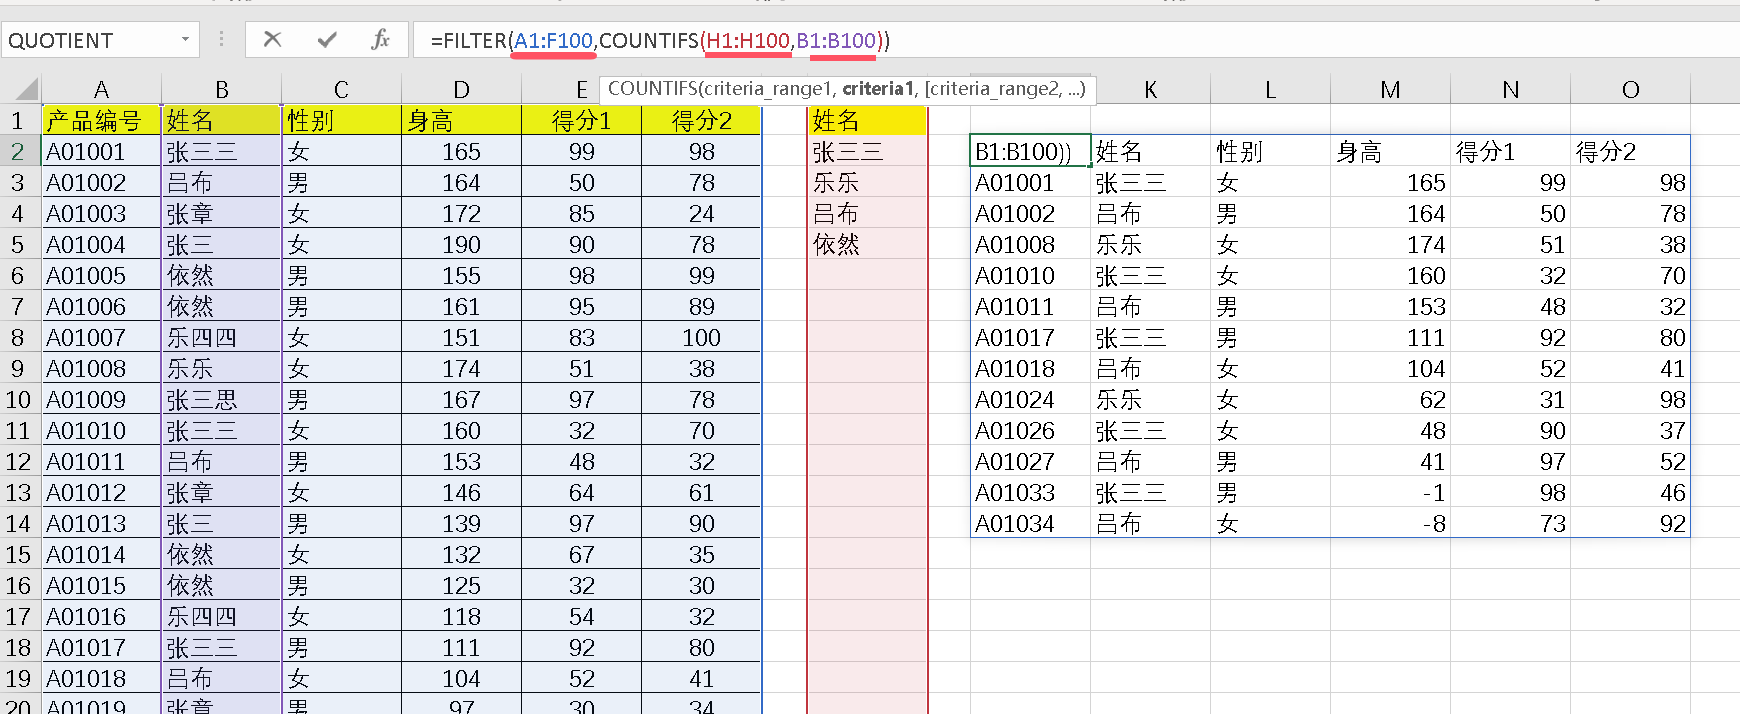Select cell A01001 in column A
This screenshot has height=714, width=1740.
[101, 151]
